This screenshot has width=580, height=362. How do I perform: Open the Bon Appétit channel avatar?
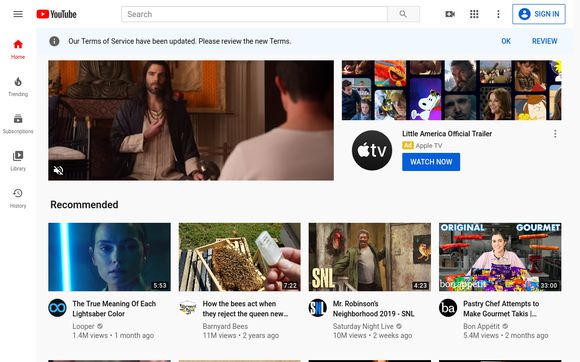pyautogui.click(x=448, y=308)
